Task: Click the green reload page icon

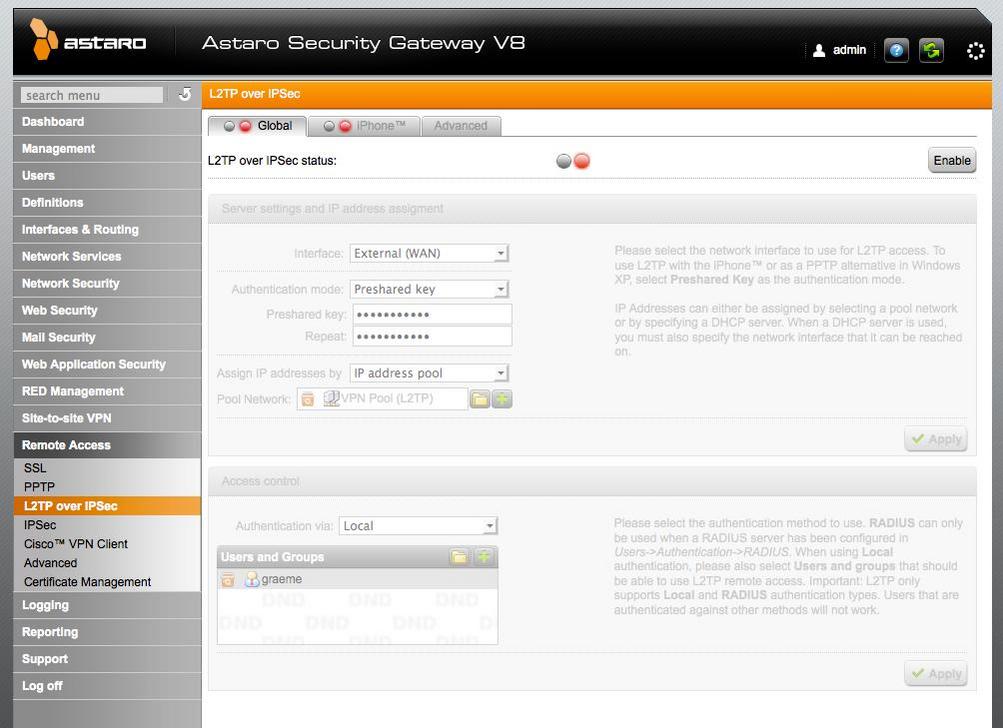Action: pyautogui.click(x=931, y=51)
